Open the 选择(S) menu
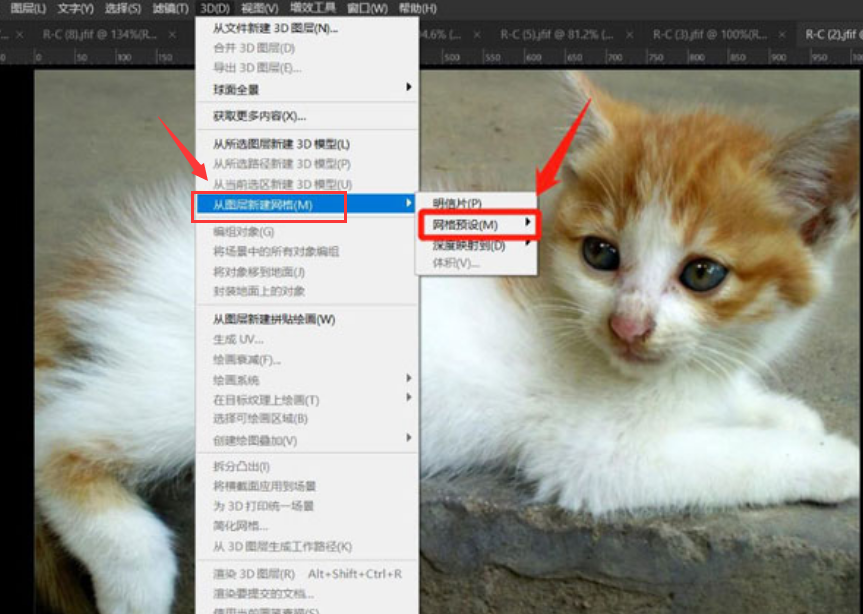This screenshot has width=863, height=614. point(123,8)
